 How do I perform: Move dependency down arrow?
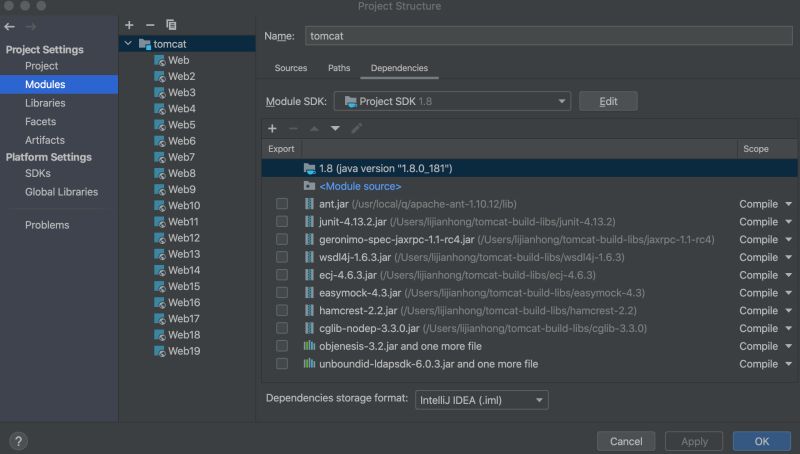335,129
